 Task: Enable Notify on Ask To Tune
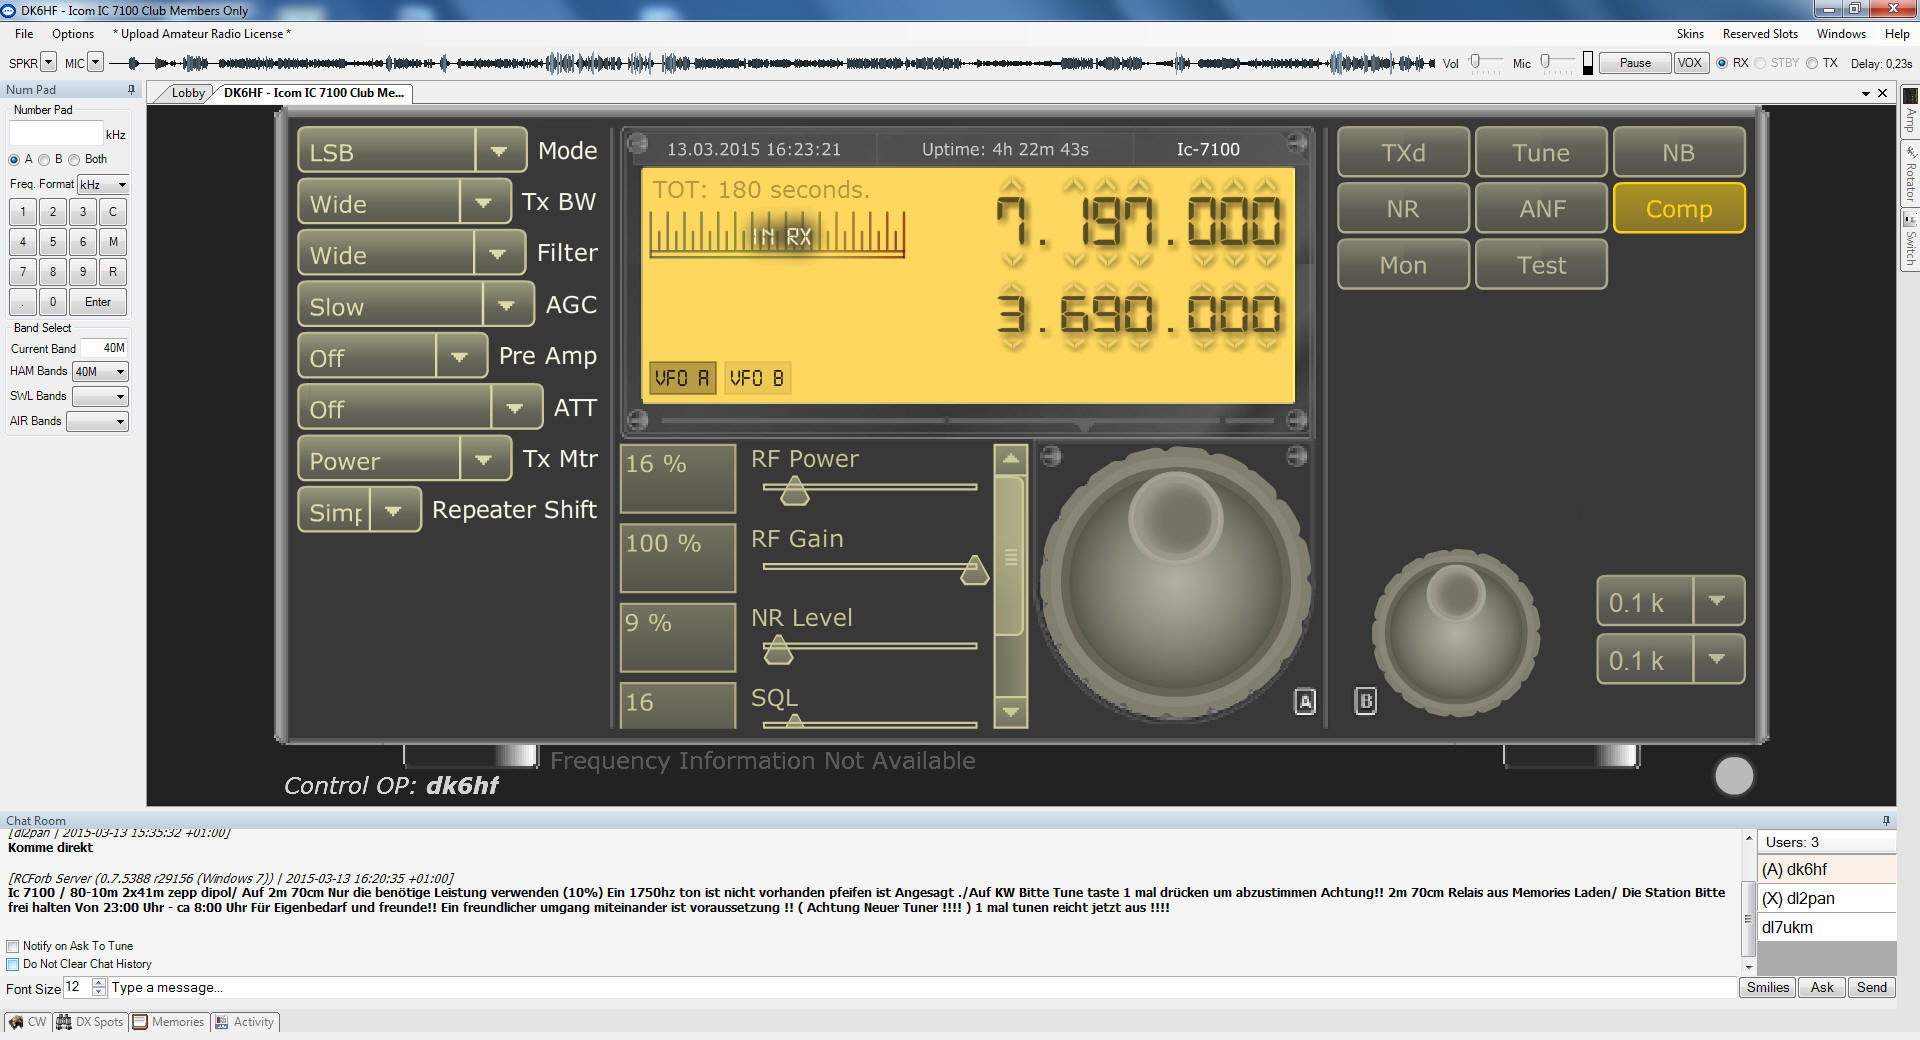[x=13, y=946]
